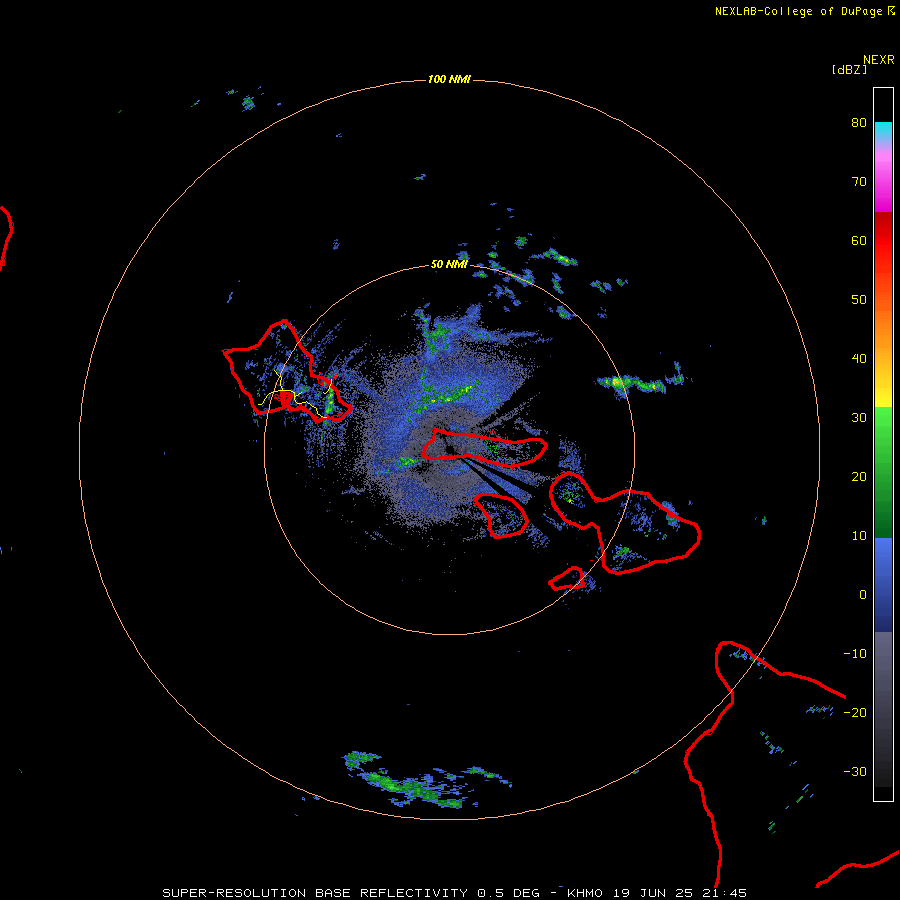900x900 pixels.
Task: Click the KHMO radar site center point
Action: pos(449,449)
